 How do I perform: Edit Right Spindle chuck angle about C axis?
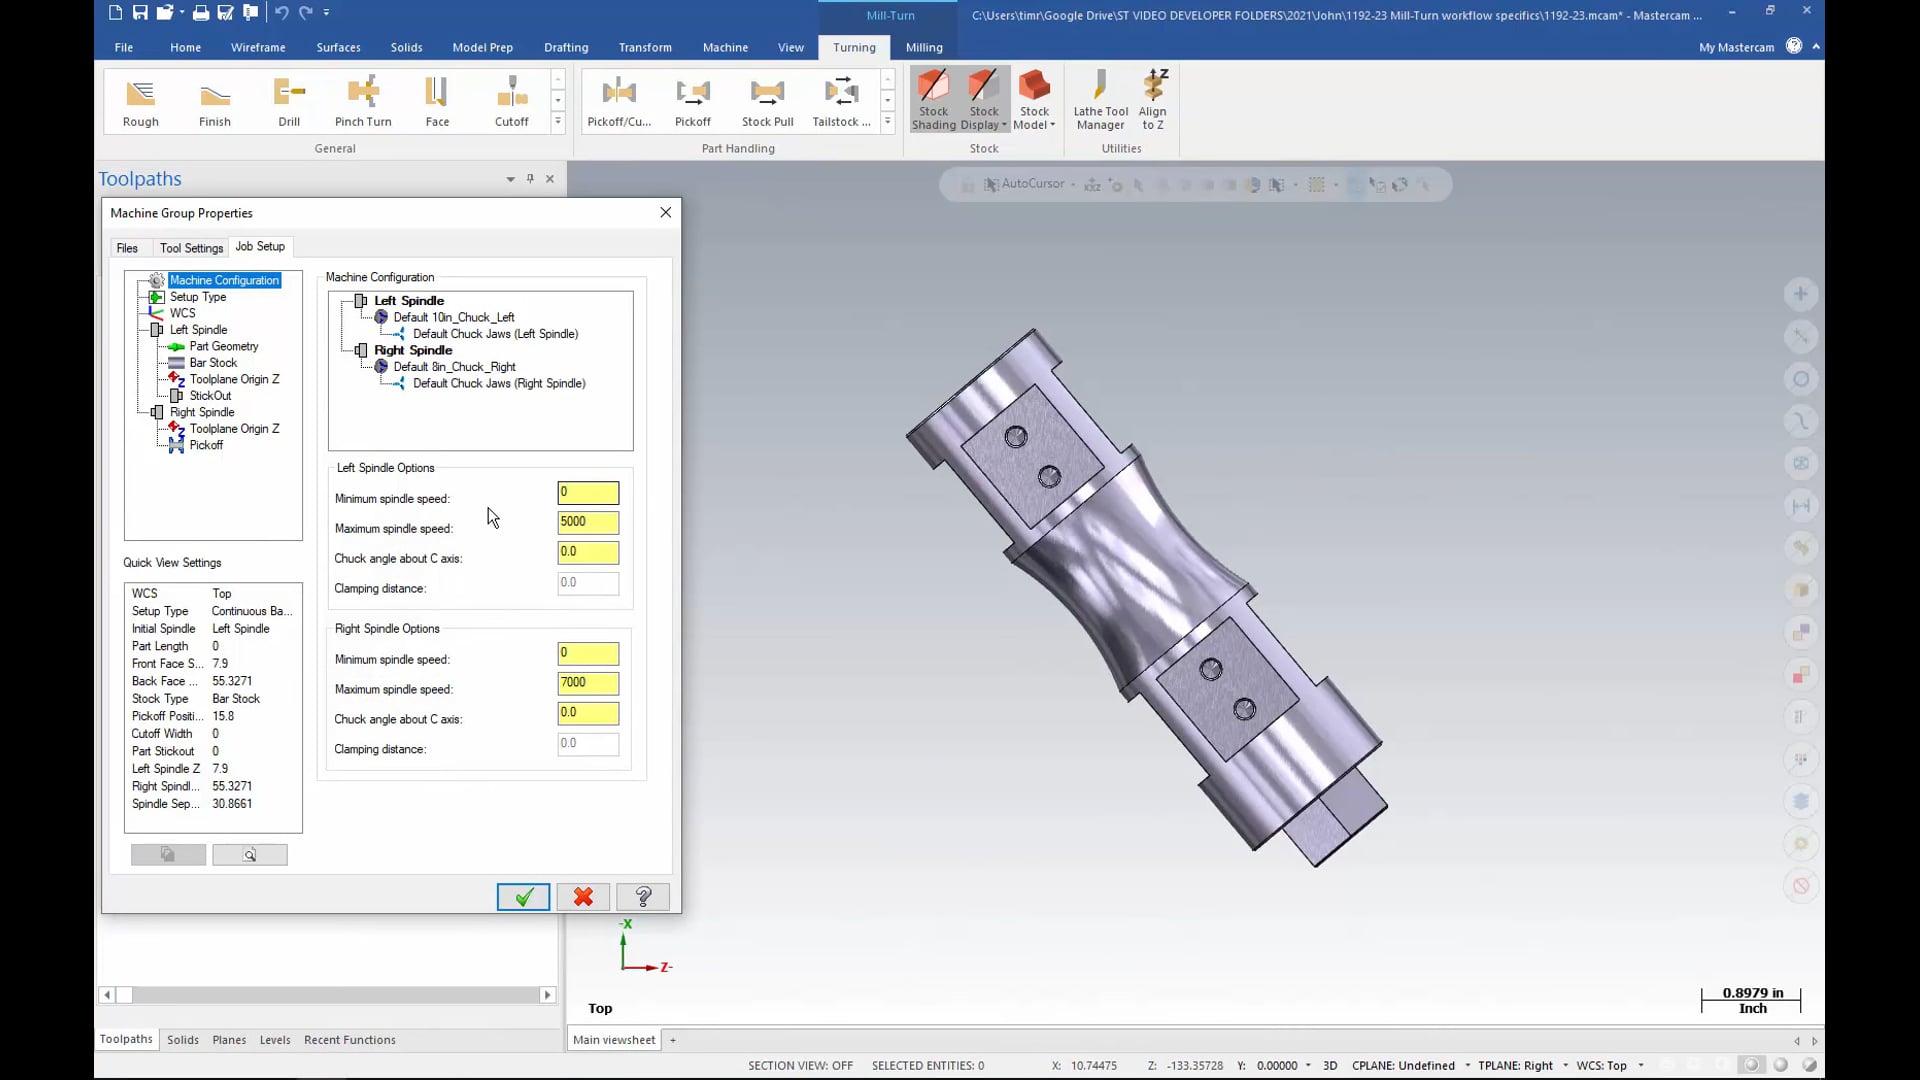[x=588, y=713]
